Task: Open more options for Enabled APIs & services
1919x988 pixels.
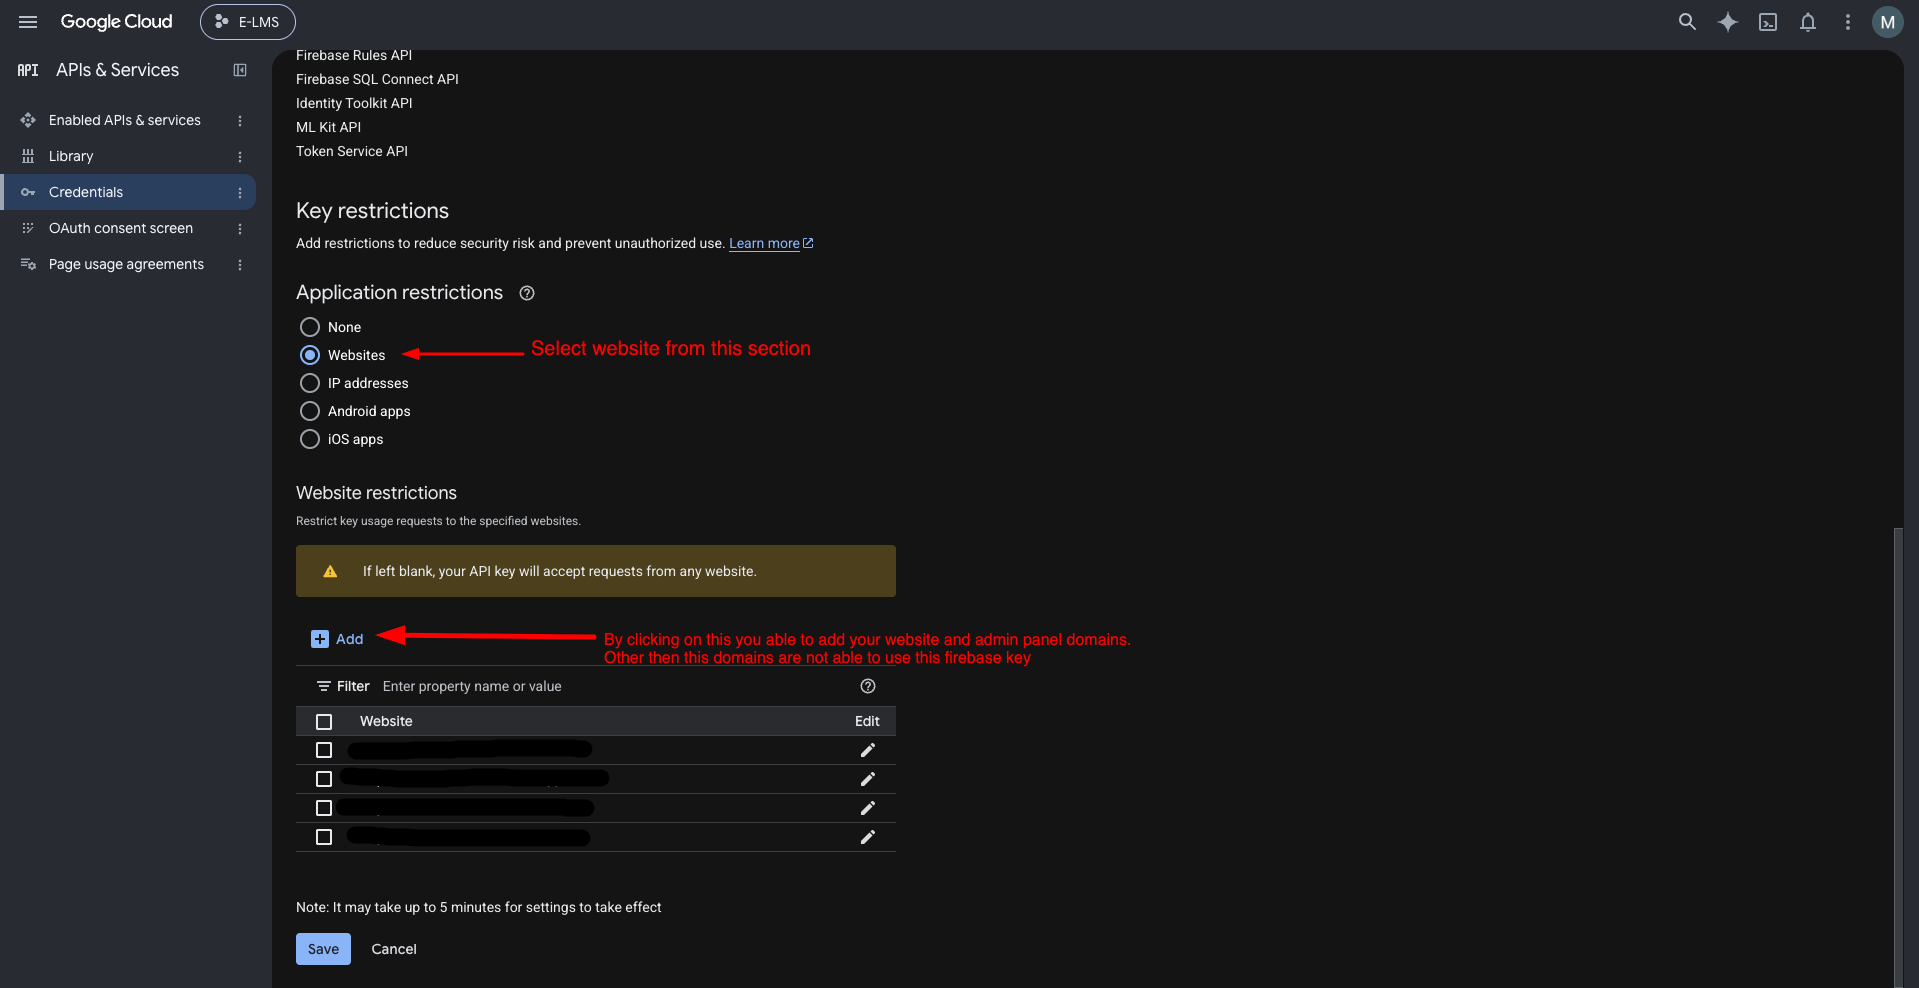Action: (240, 120)
